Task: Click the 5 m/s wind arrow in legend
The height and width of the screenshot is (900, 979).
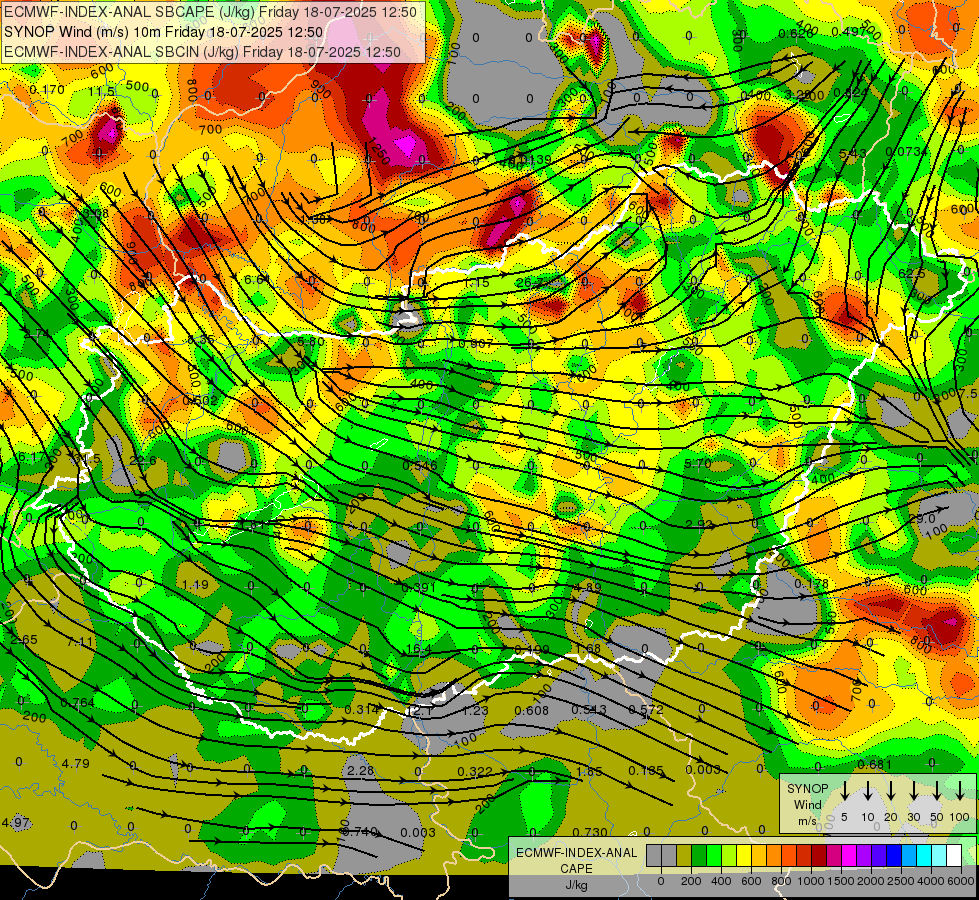Action: pos(844,792)
